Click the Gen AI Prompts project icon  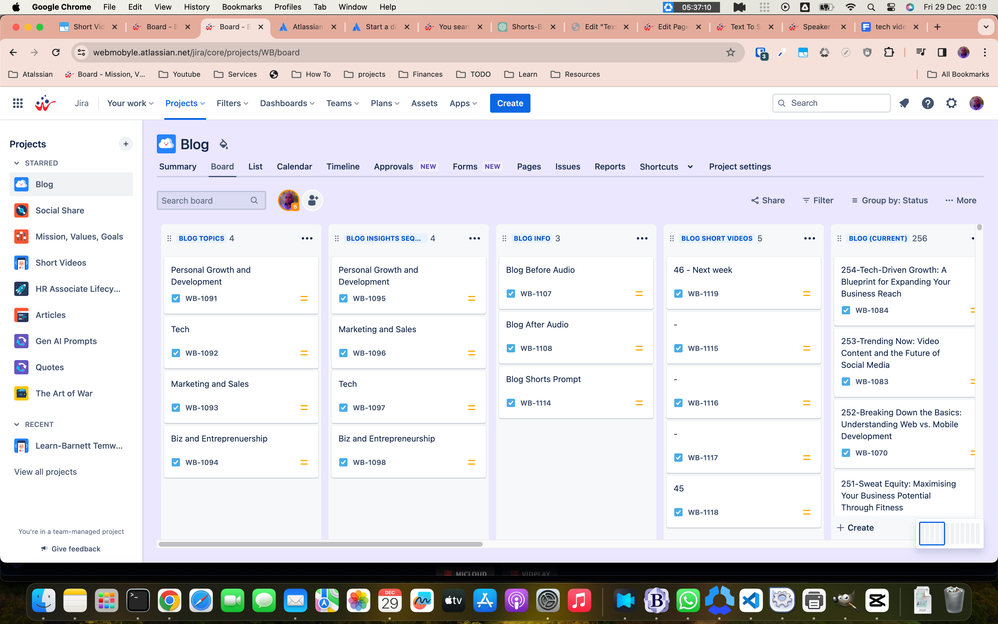pyautogui.click(x=21, y=341)
